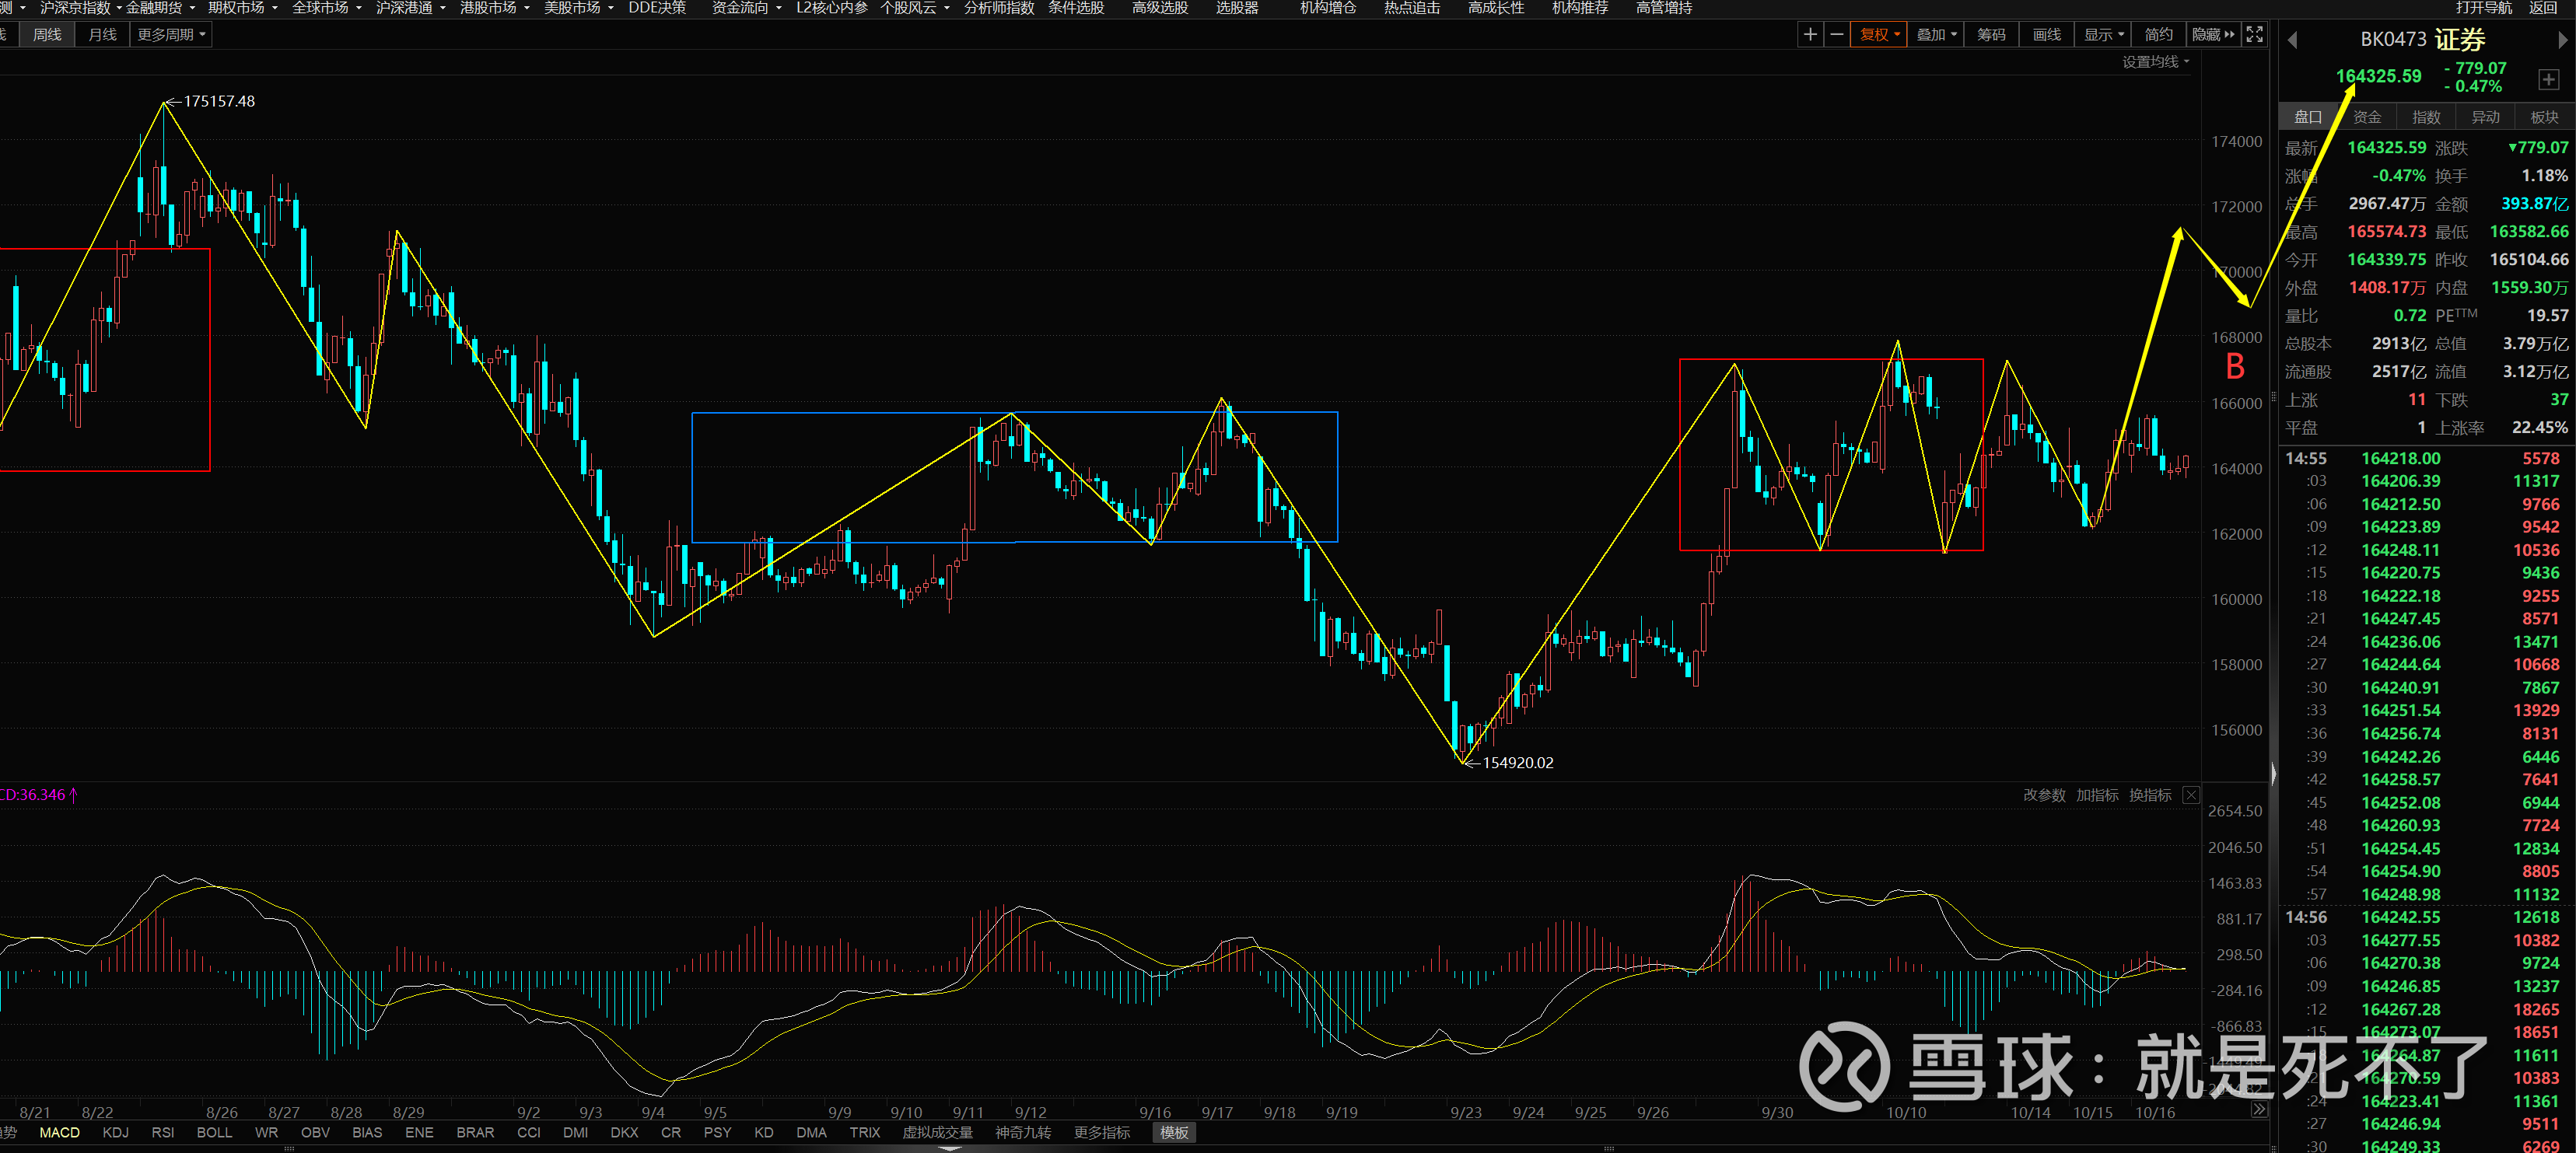2576x1153 pixels.
Task: Zoom out chart with minus icon
Action: 1836,35
